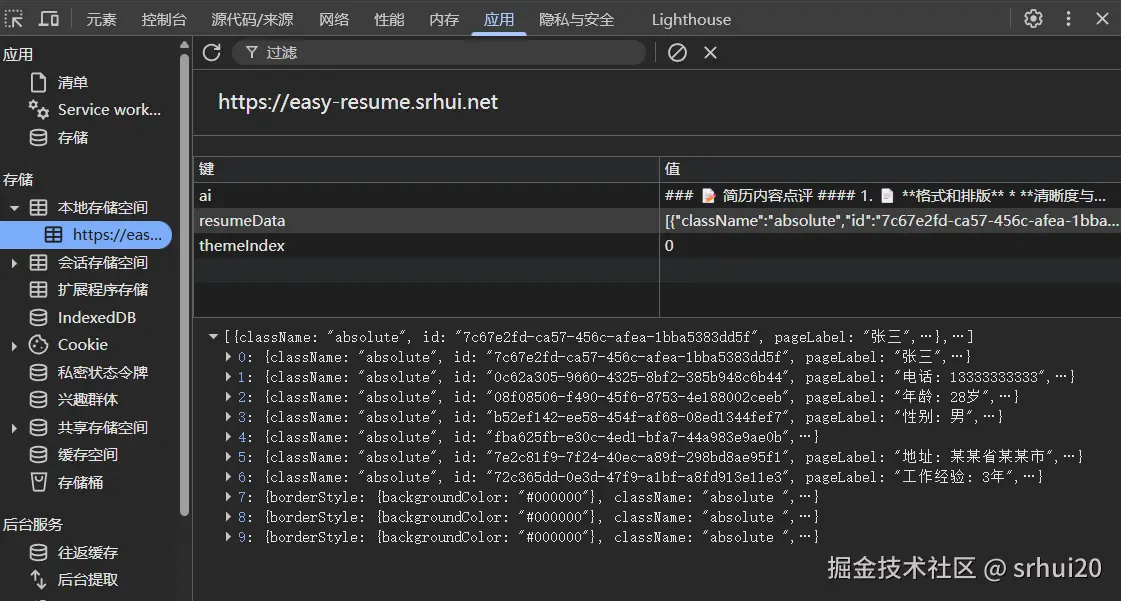Image resolution: width=1121 pixels, height=601 pixels.
Task: Select 共享存储空间 item
Action: (x=102, y=427)
